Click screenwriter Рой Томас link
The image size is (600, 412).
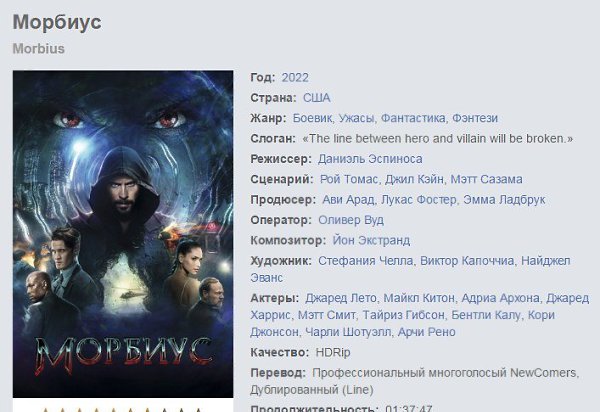tap(349, 179)
